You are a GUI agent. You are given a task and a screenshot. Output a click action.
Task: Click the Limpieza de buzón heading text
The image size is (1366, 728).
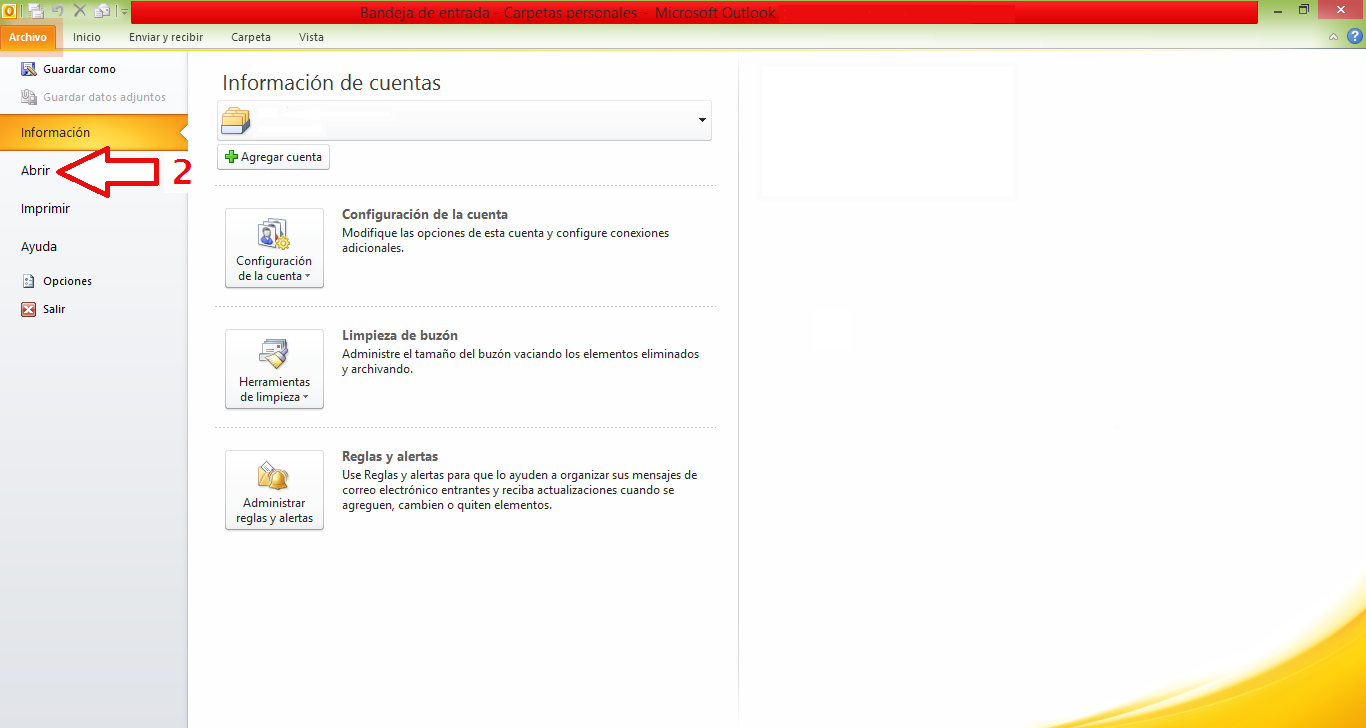(x=400, y=335)
